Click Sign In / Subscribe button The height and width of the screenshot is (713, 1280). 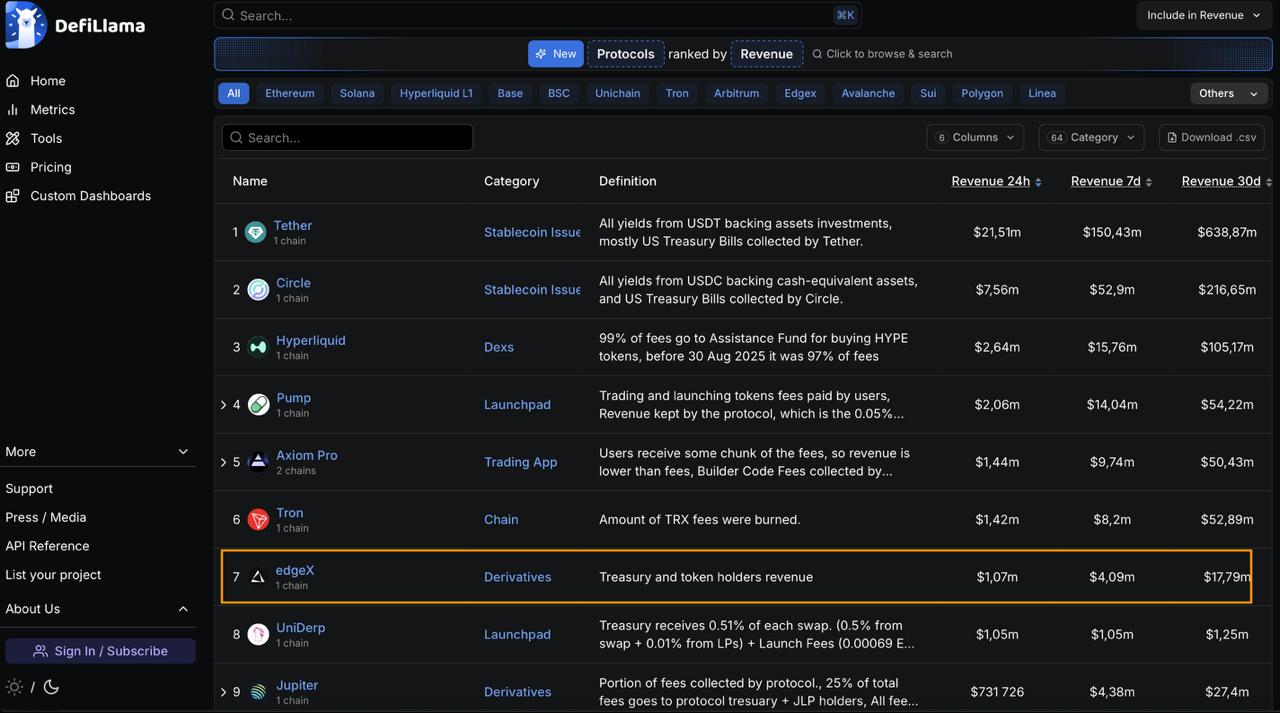click(x=100, y=651)
